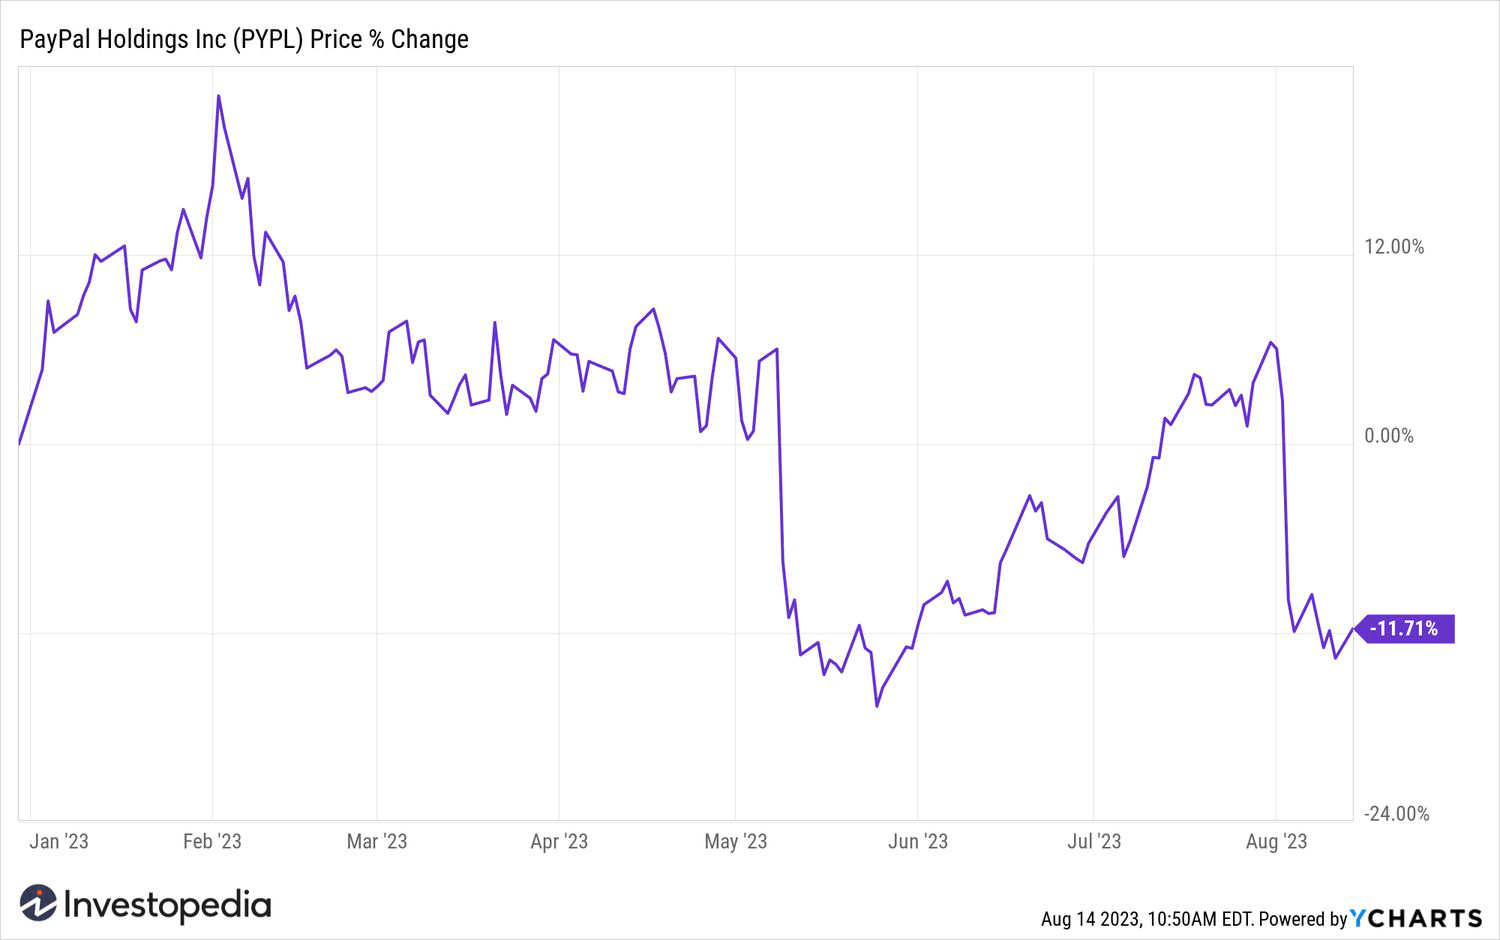
Task: Click the 12.00% y-axis label
Action: [x=1394, y=247]
